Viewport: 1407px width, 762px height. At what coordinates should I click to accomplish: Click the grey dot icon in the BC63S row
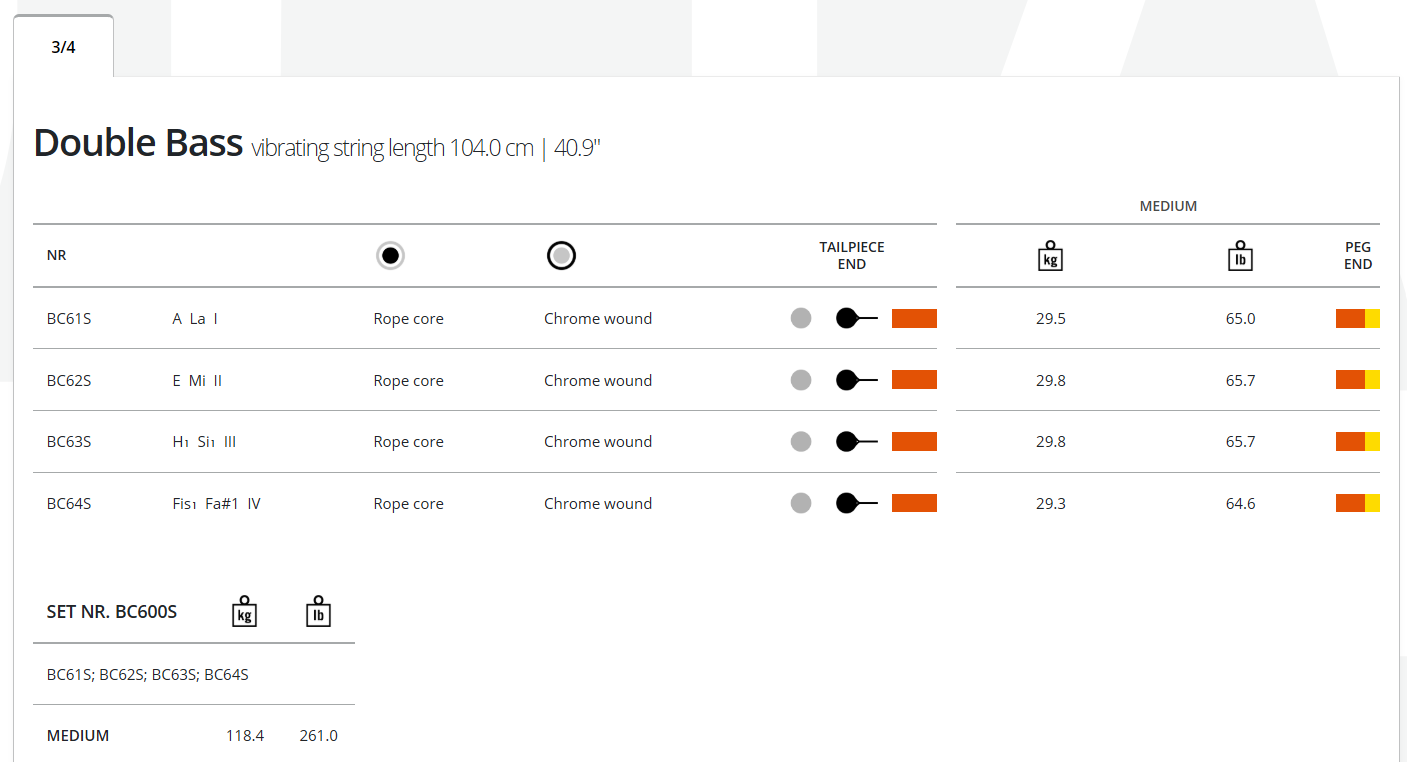coord(801,441)
